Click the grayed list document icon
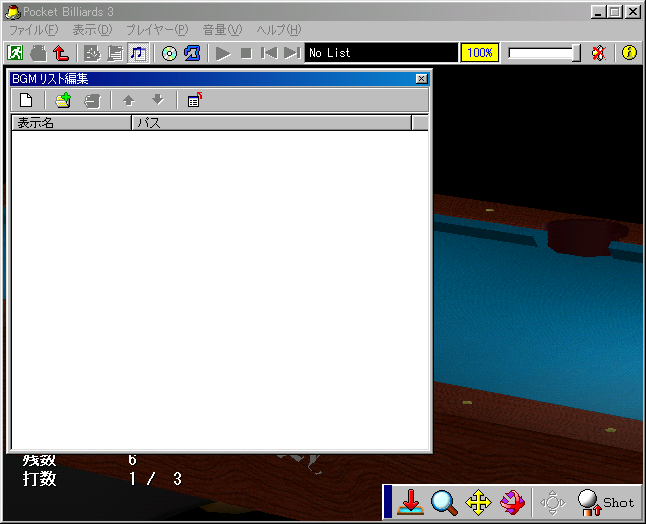The height and width of the screenshot is (524, 646). click(x=115, y=53)
